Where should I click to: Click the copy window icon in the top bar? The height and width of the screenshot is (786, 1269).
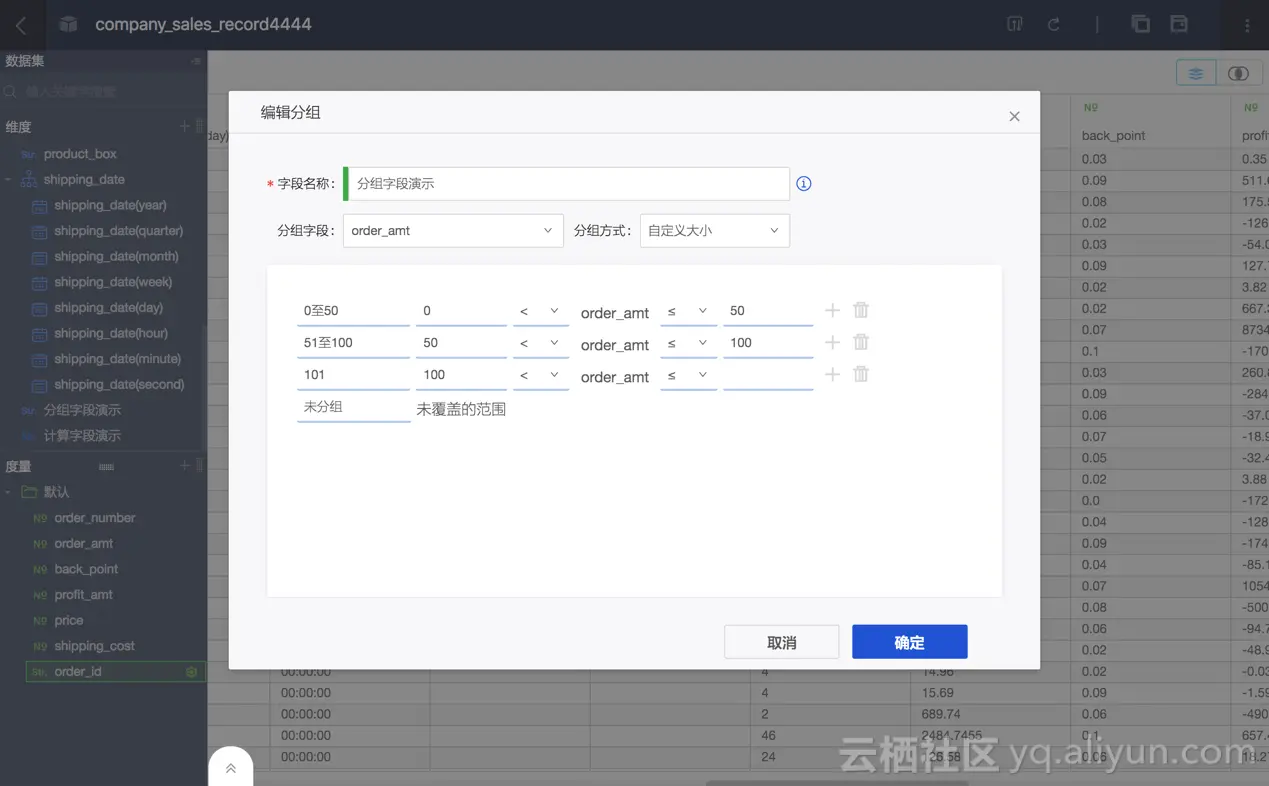1140,24
